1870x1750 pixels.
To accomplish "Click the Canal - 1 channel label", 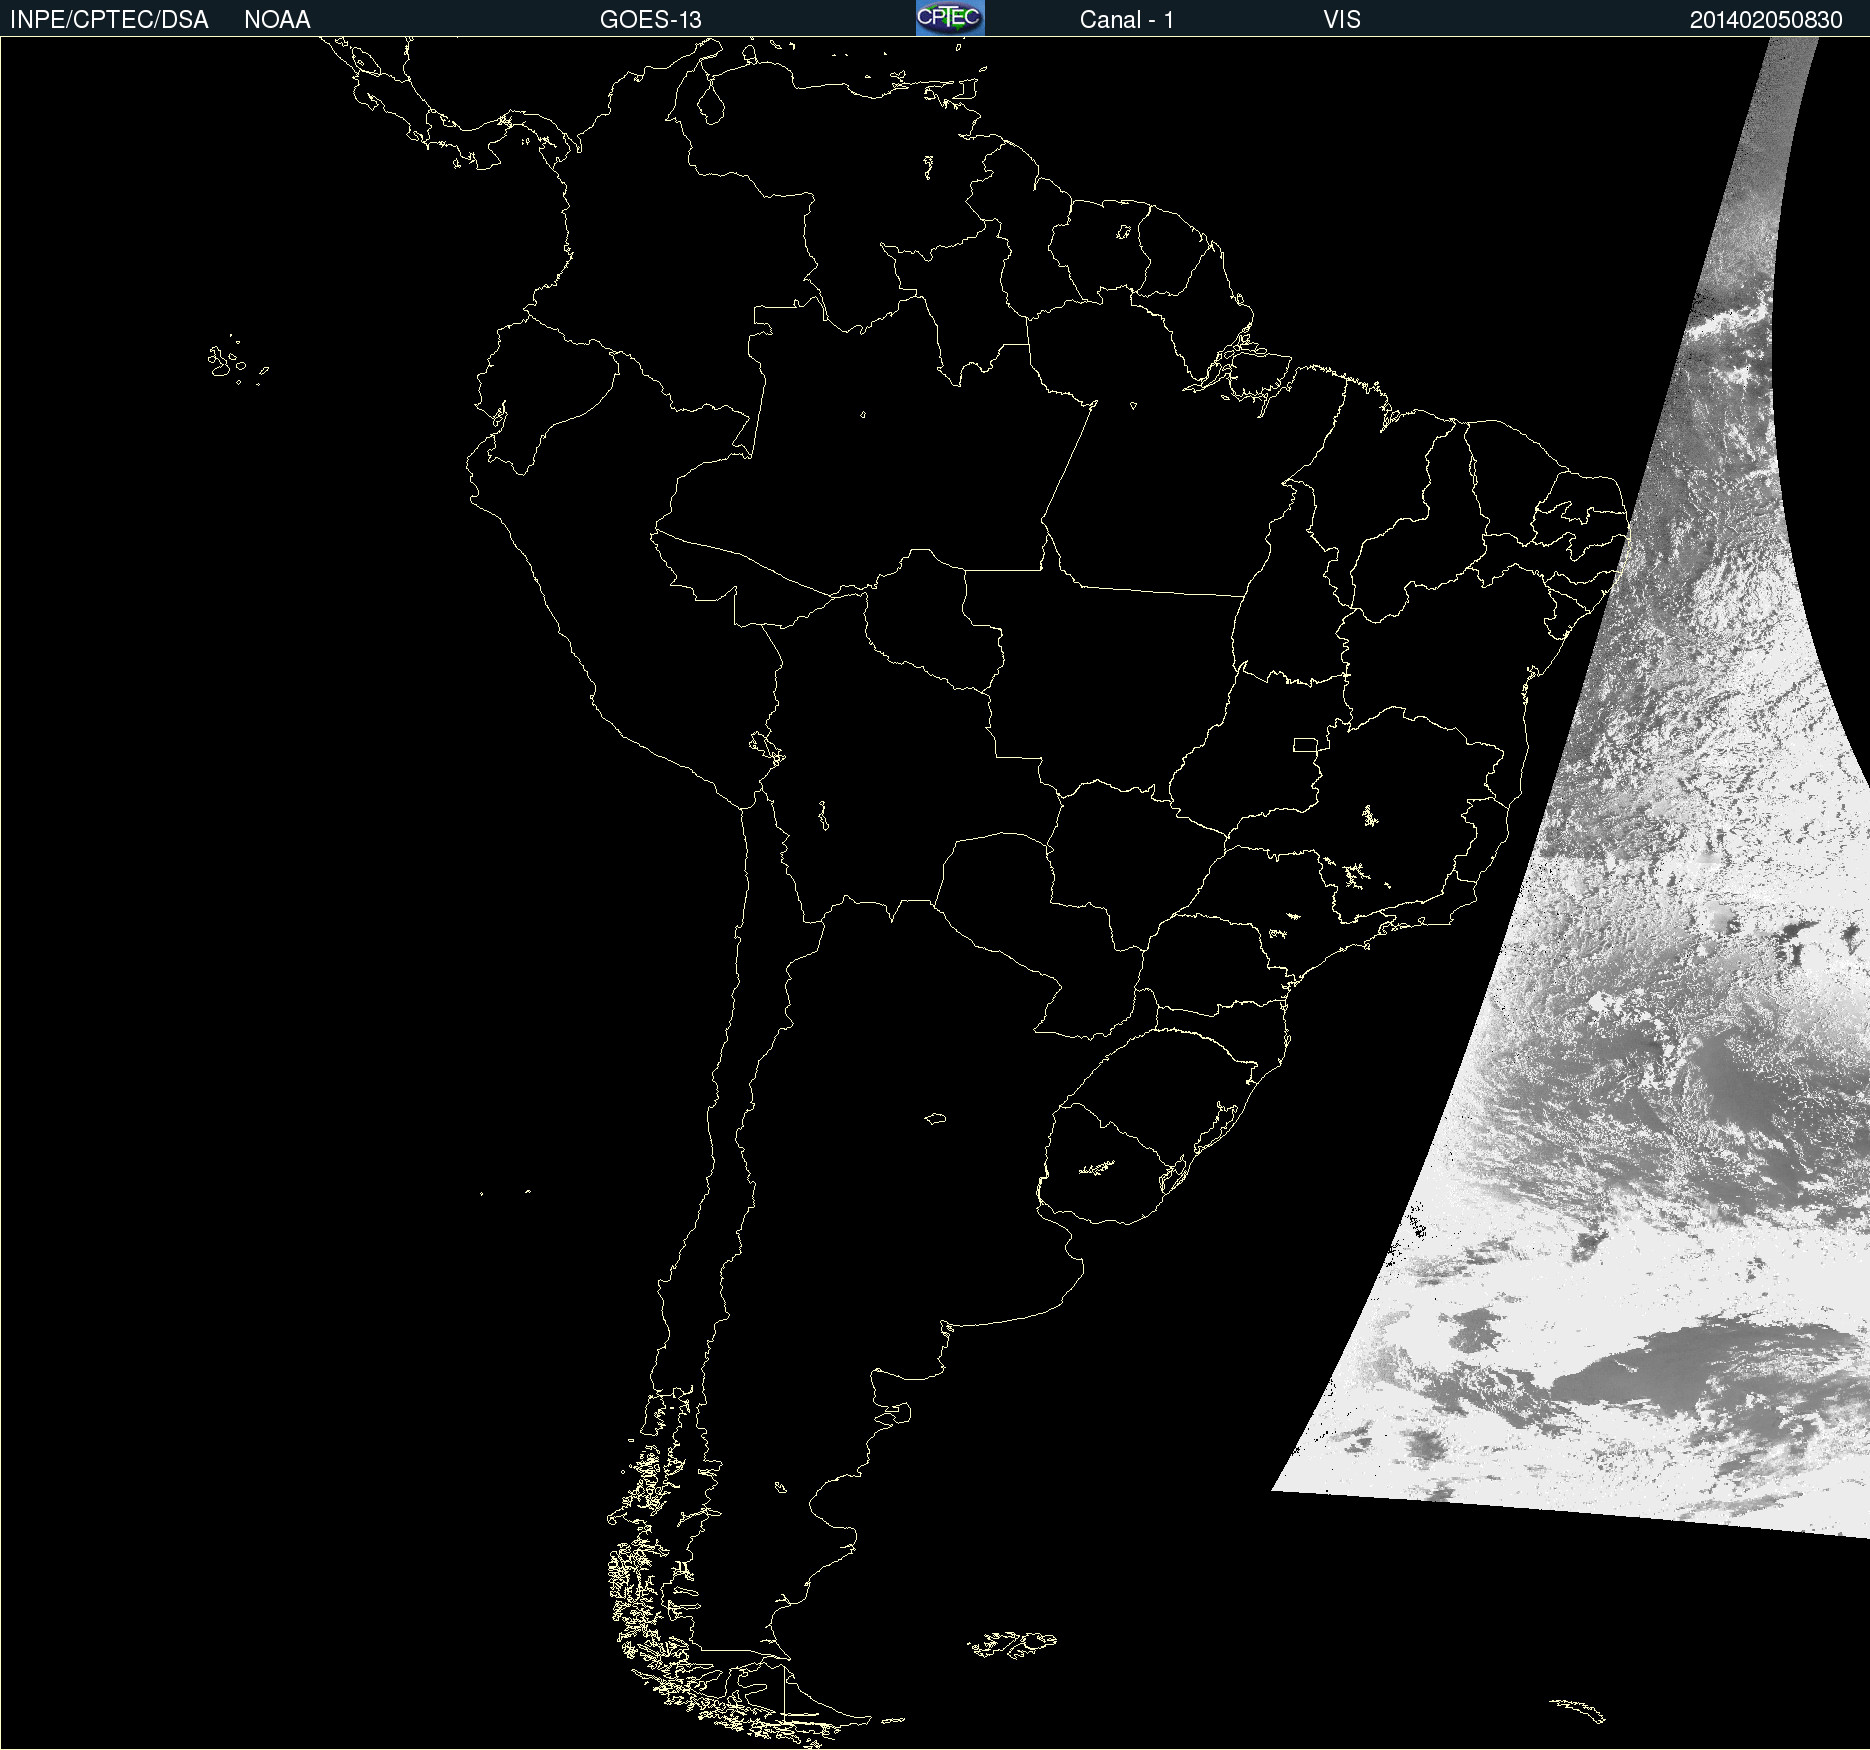I will 1126,20.
